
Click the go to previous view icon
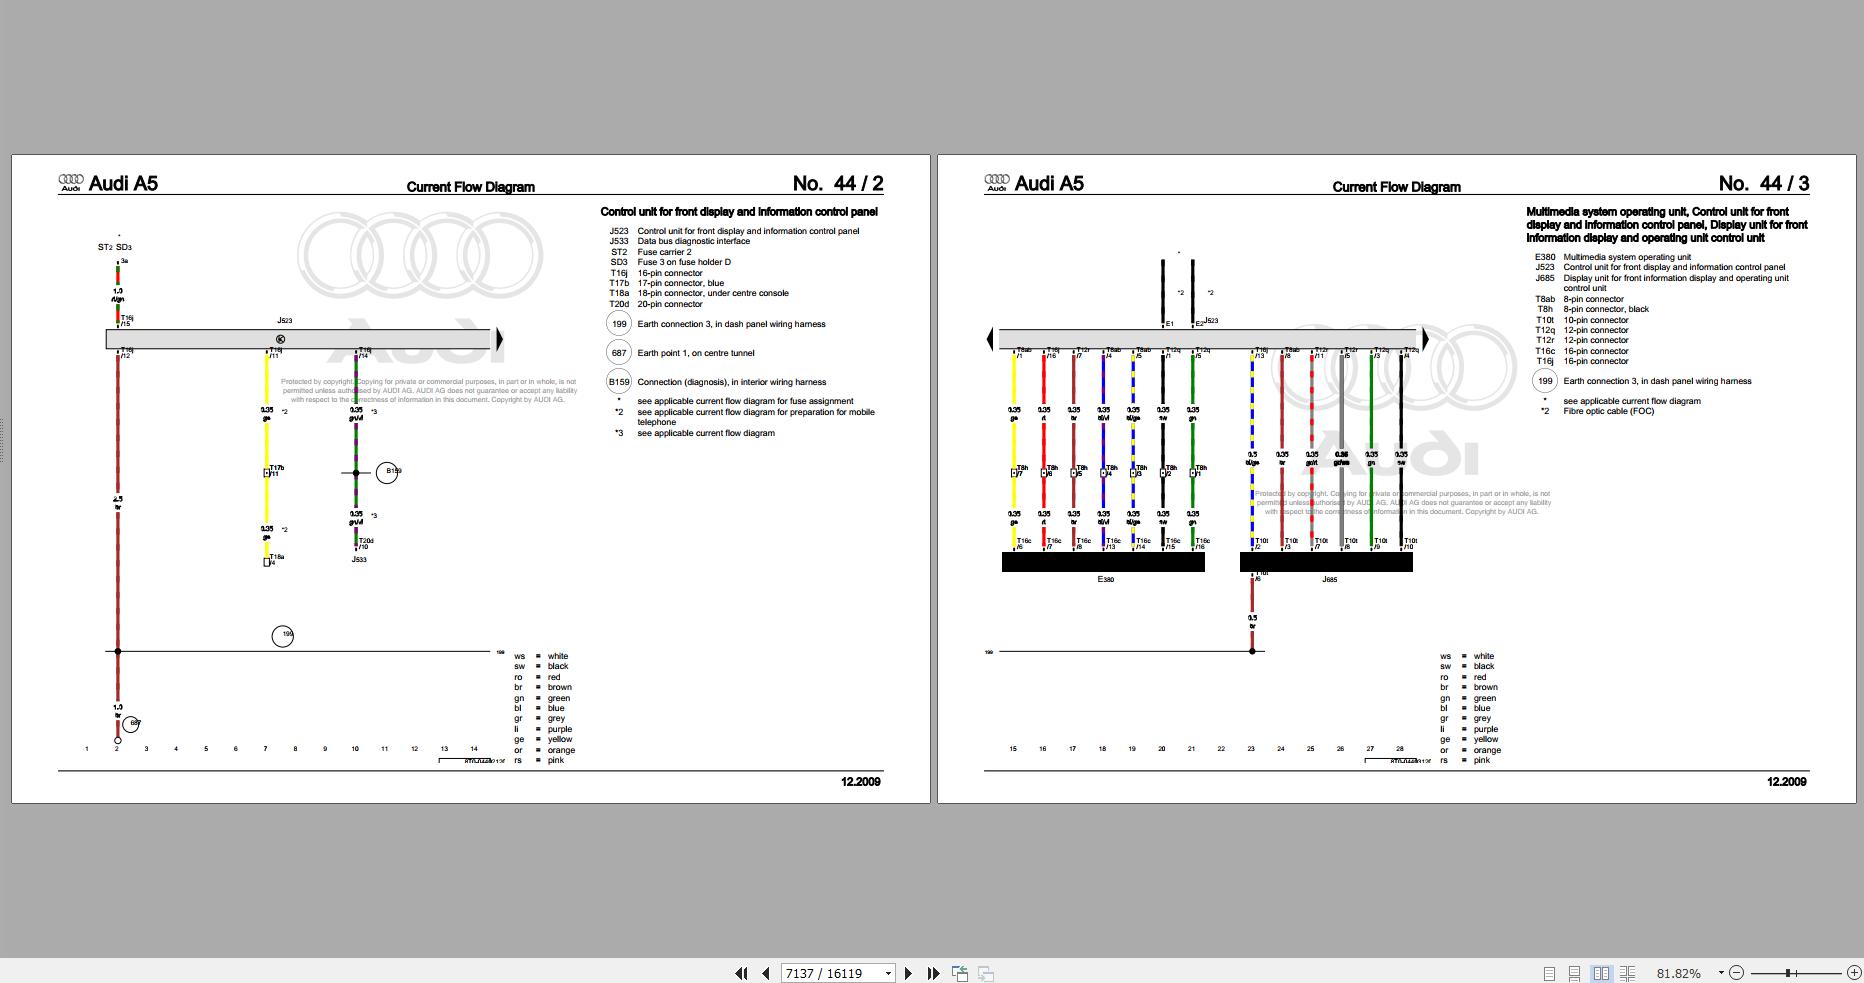click(x=960, y=973)
